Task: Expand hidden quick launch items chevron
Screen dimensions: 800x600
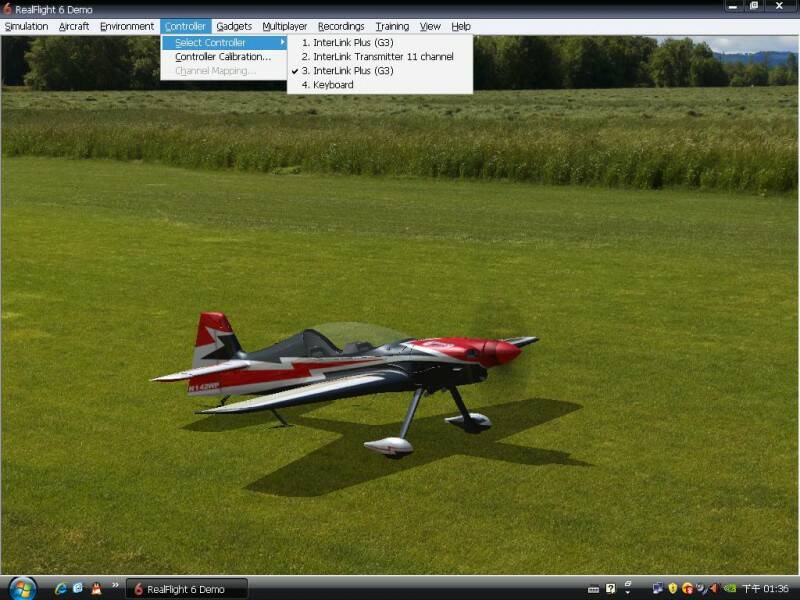Action: (x=115, y=585)
